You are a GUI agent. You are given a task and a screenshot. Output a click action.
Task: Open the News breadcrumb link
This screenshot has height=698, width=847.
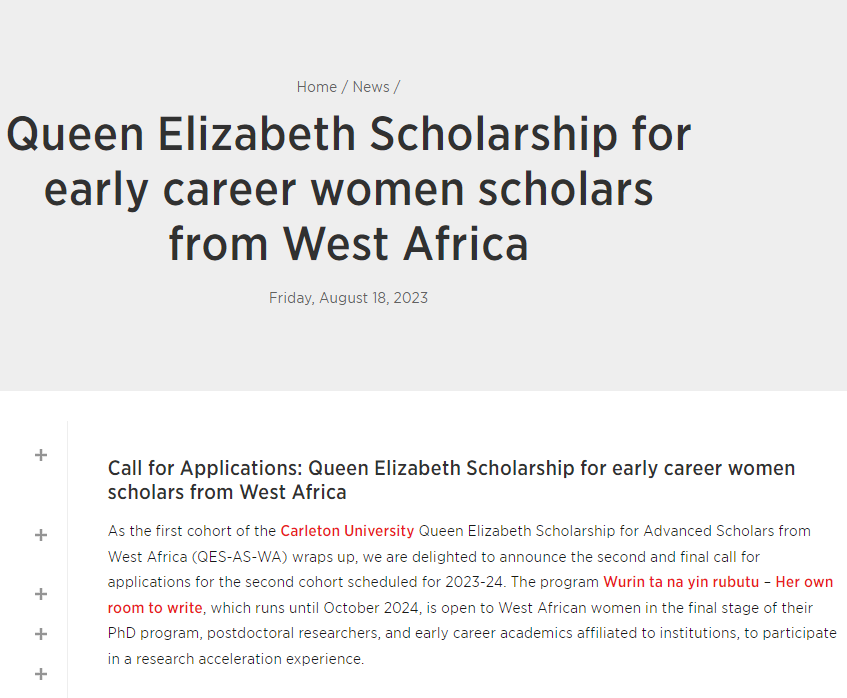(371, 87)
